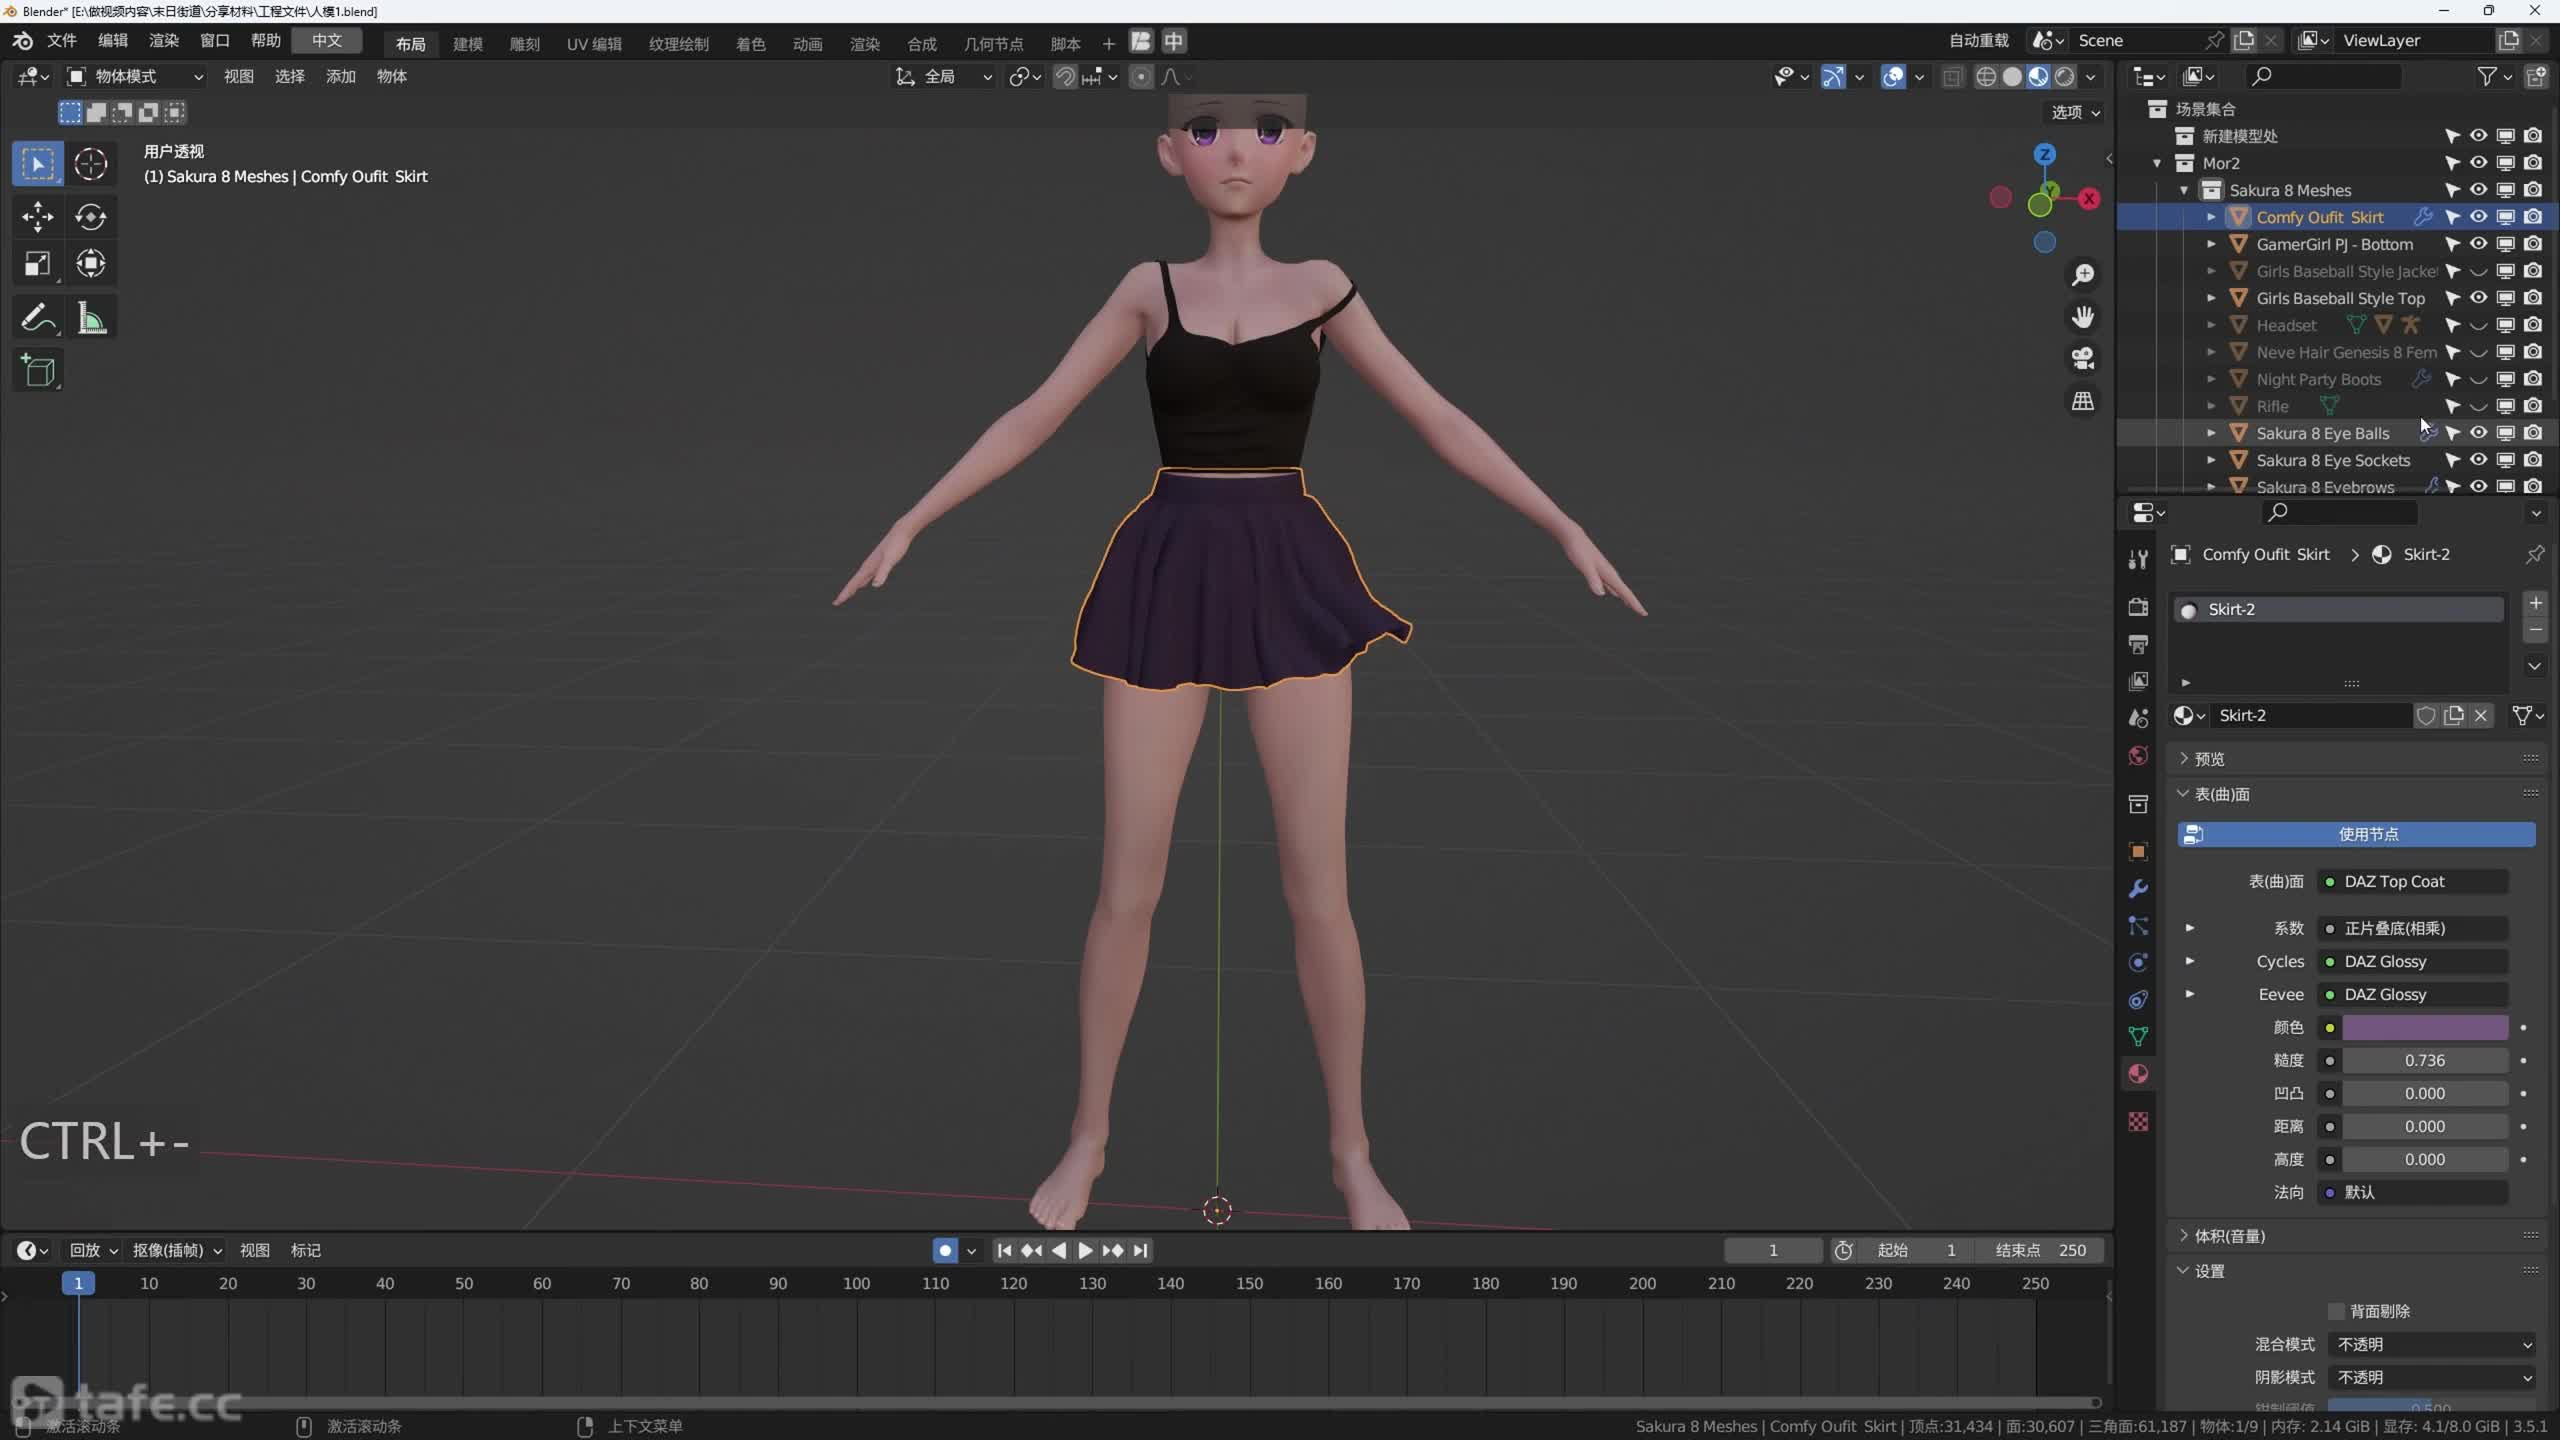Viewport: 2560px width, 1440px height.
Task: Expand the Volume panel
Action: (x=2358, y=1236)
